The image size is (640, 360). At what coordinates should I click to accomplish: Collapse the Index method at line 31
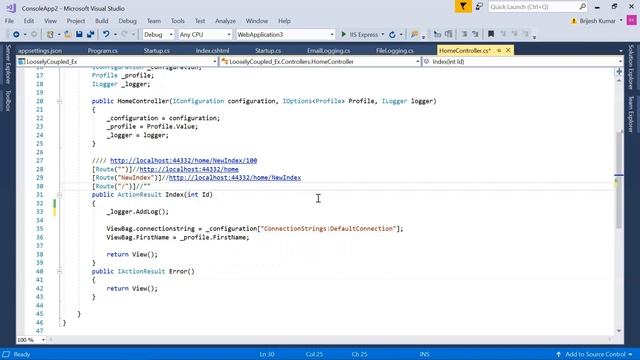[60, 195]
